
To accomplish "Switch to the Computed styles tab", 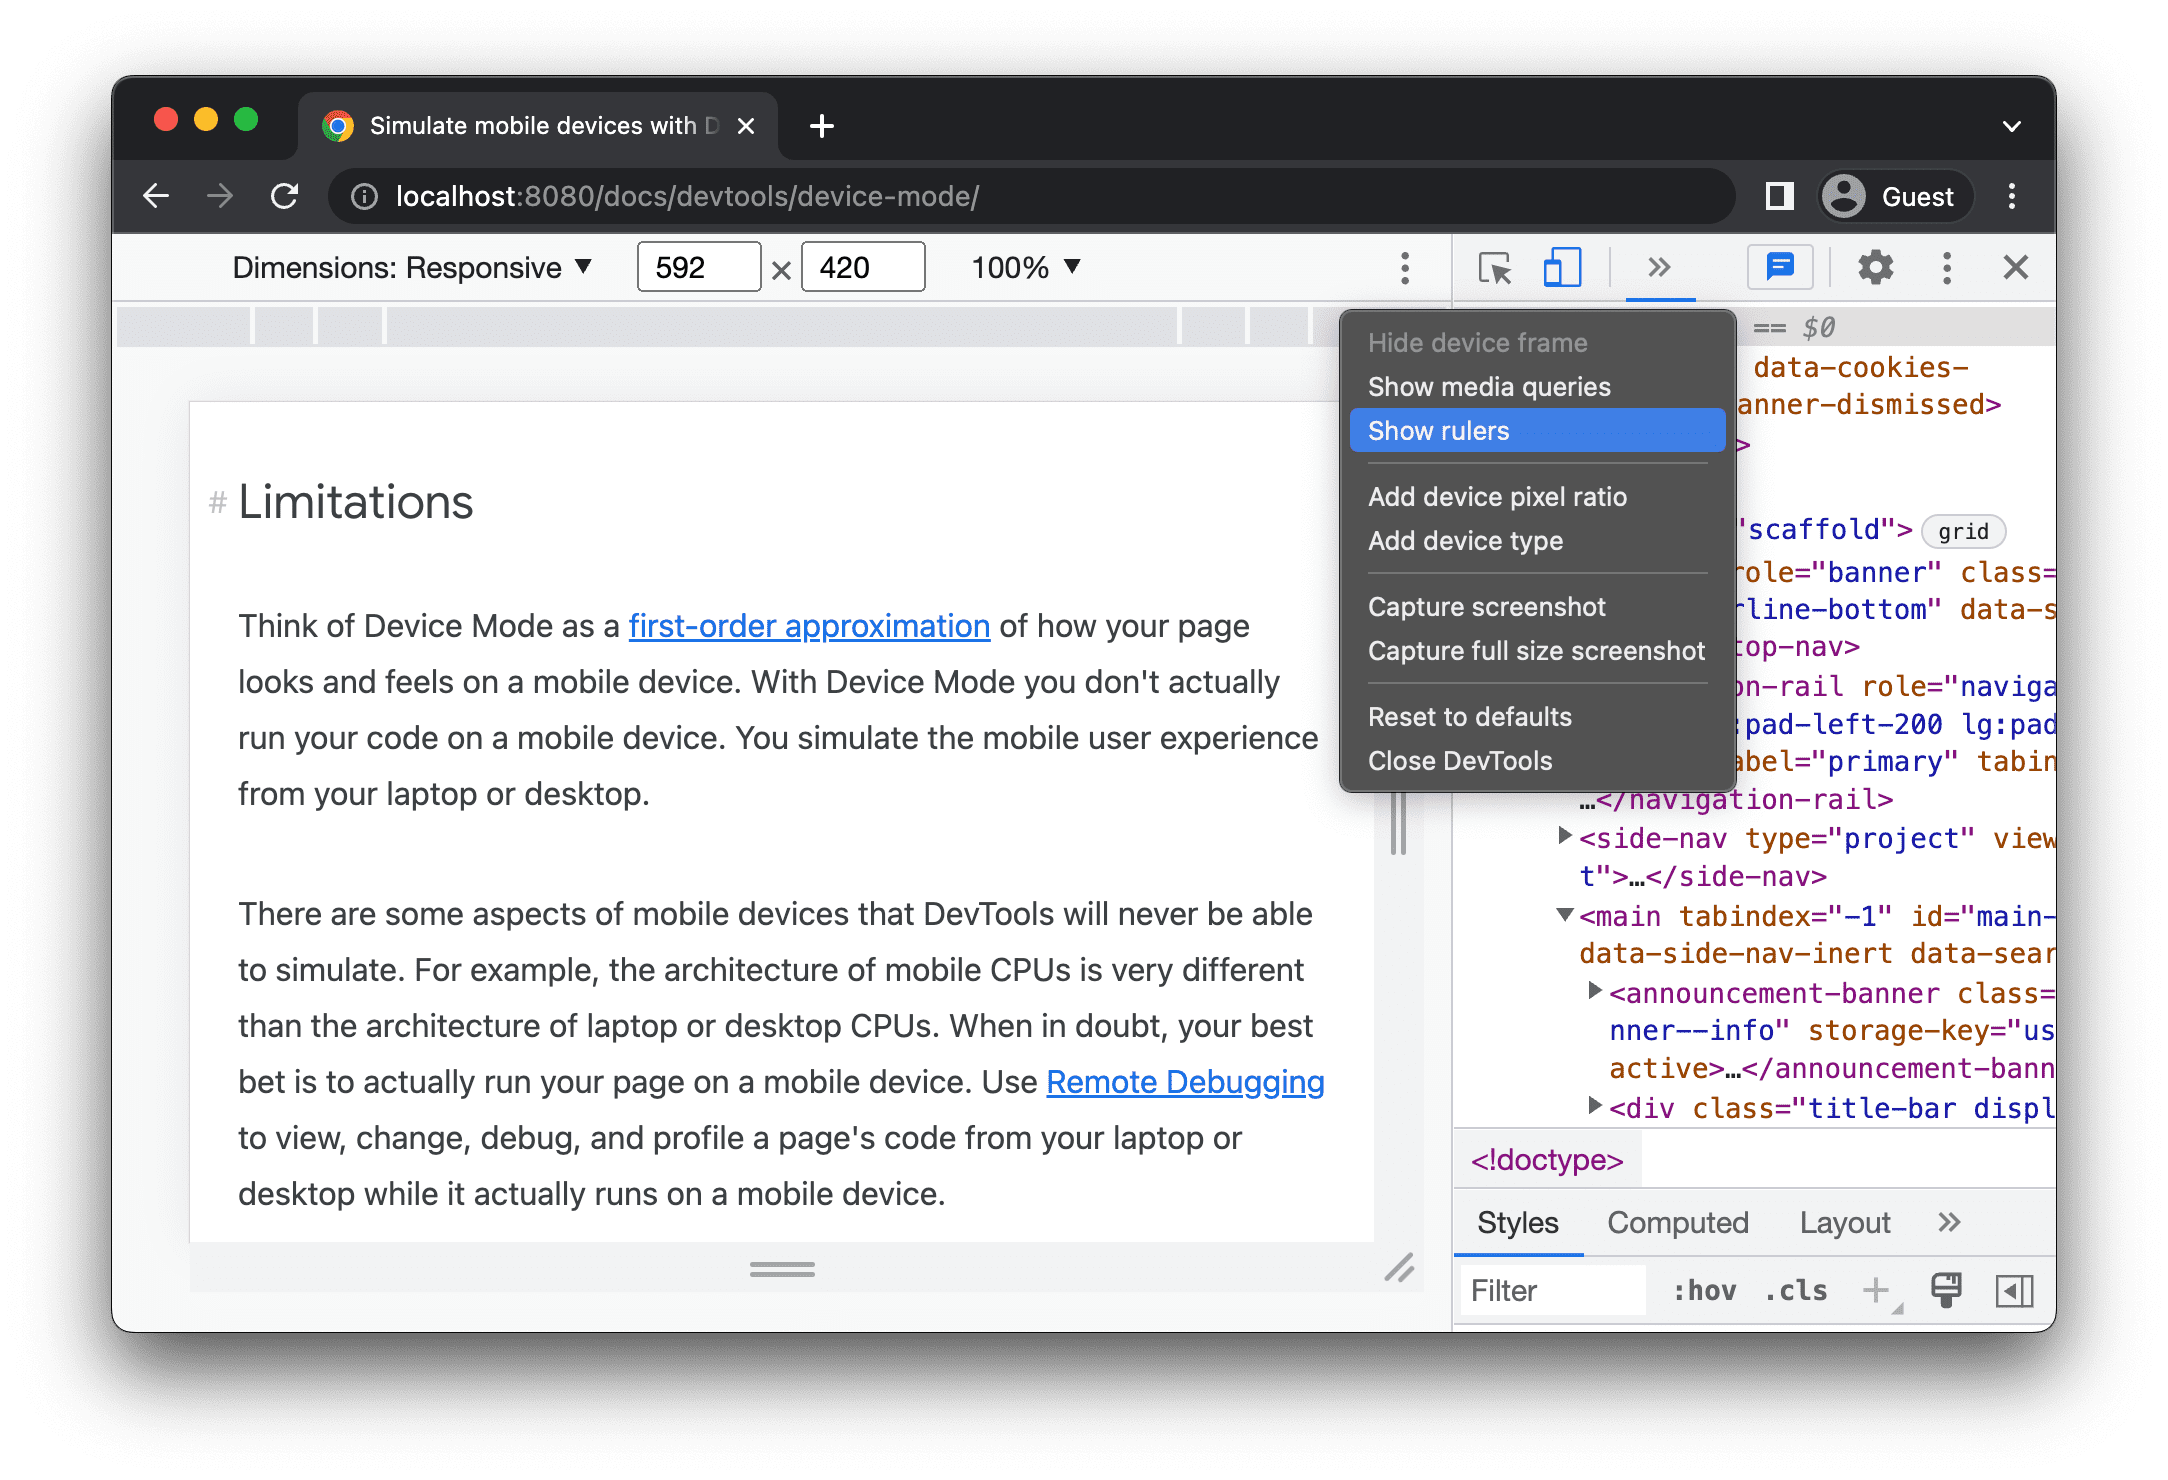I will point(1679,1223).
